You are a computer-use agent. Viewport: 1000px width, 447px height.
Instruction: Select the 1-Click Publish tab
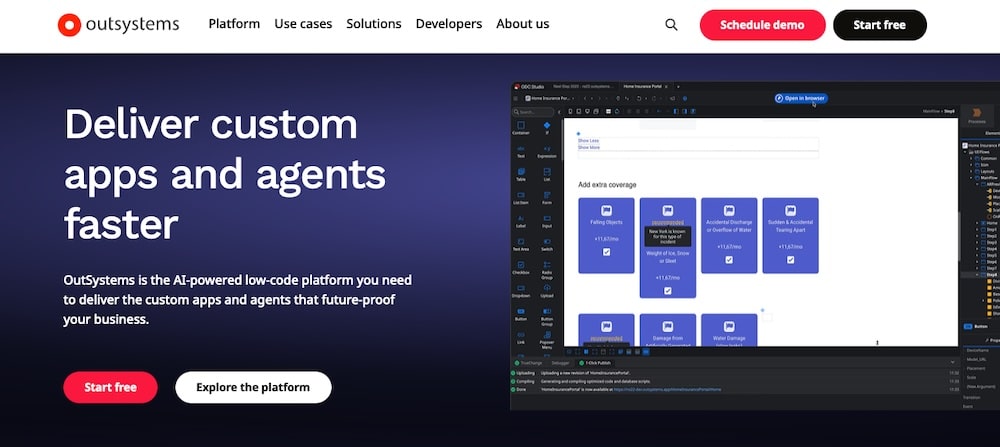(x=594, y=362)
